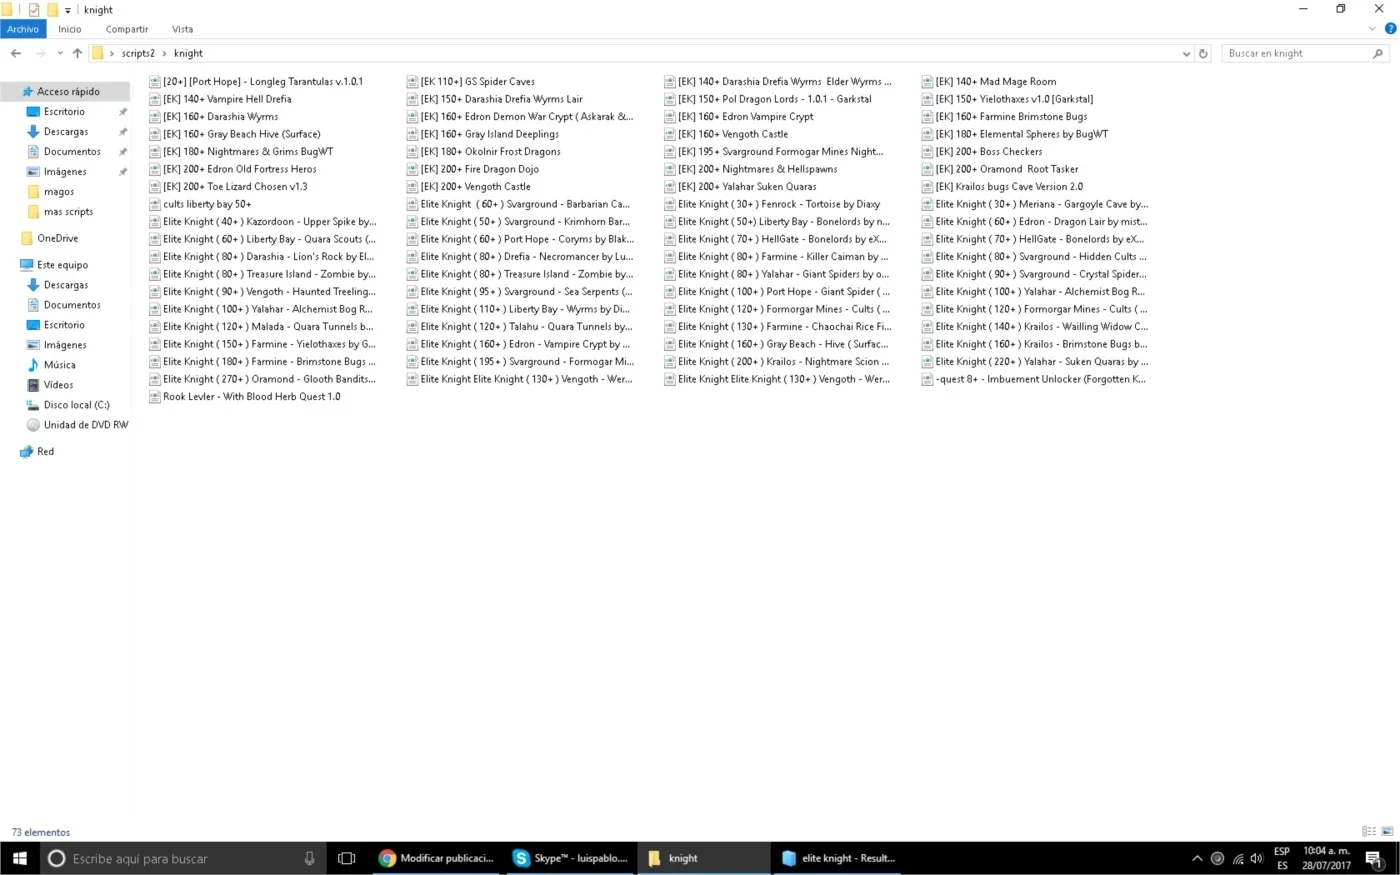Switch to details view layout icon
The height and width of the screenshot is (875, 1400).
pyautogui.click(x=1368, y=832)
